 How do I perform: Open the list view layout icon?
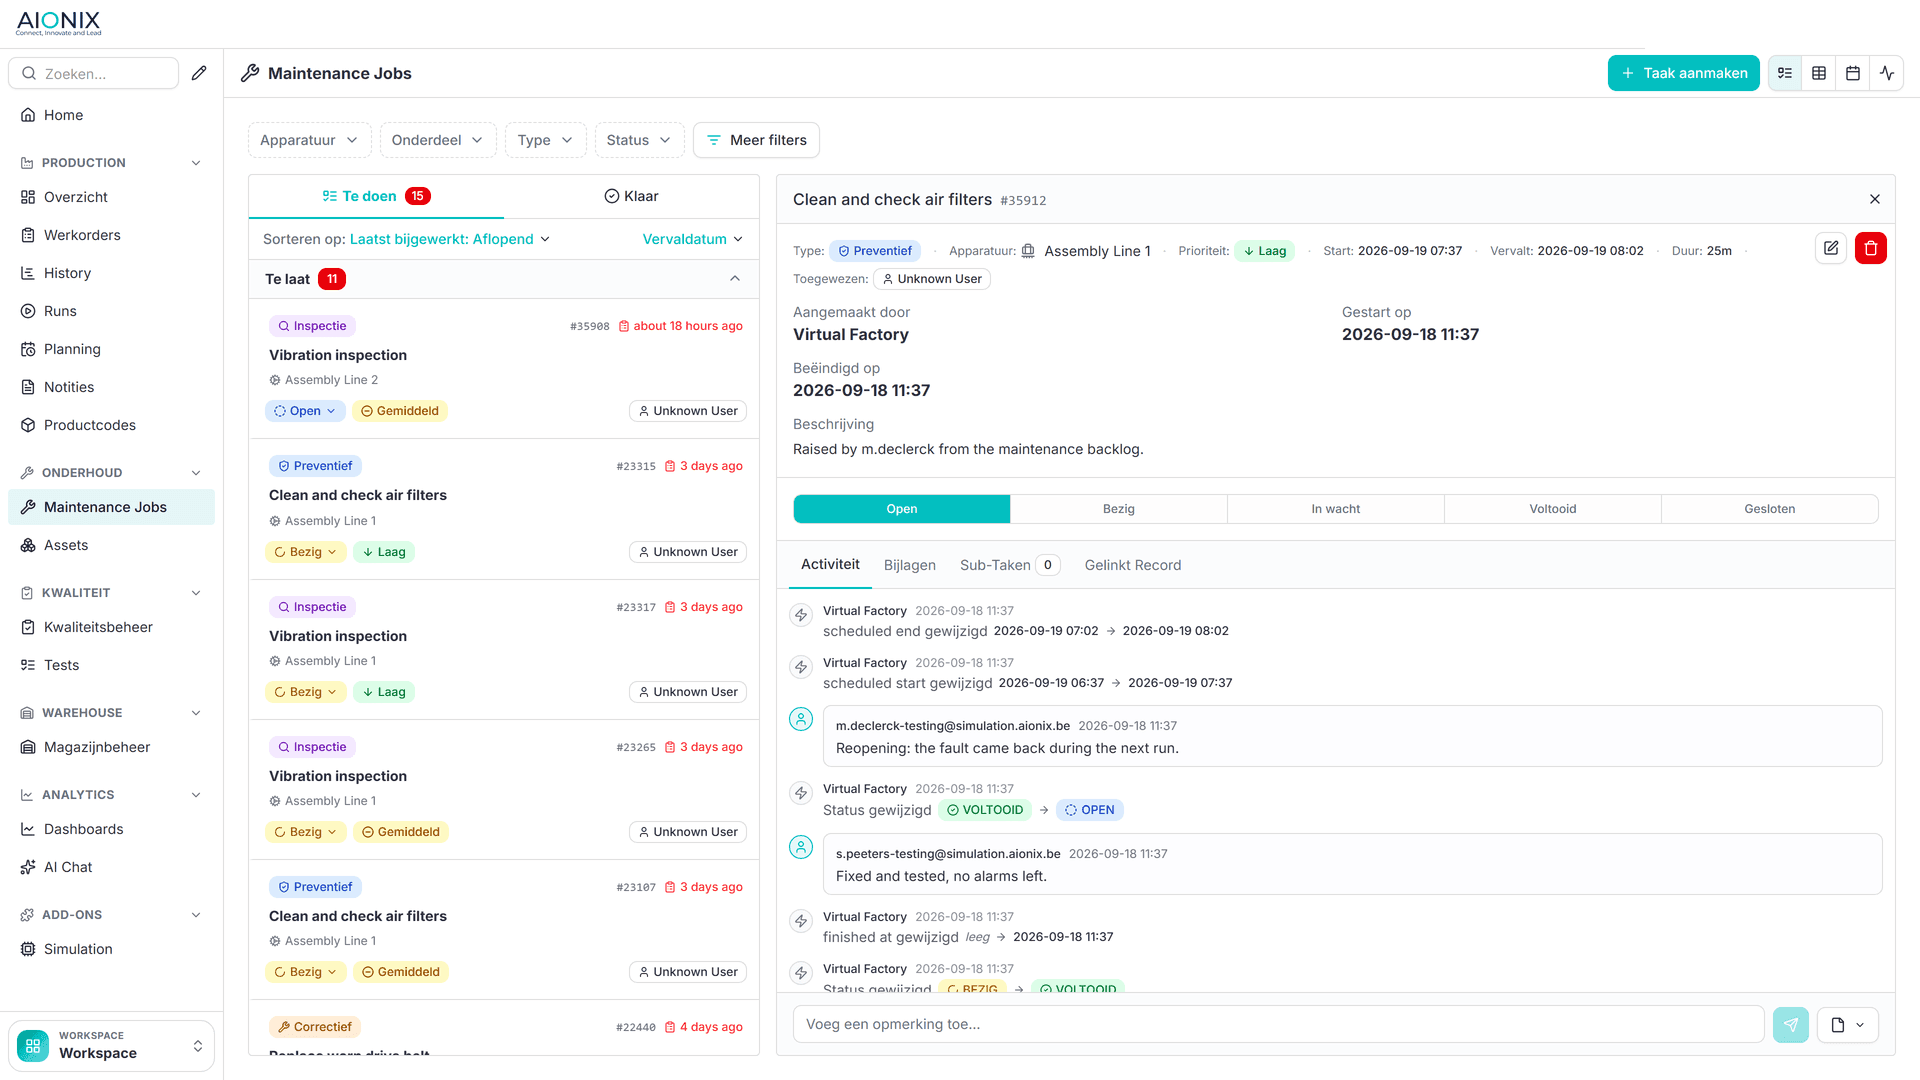click(x=1785, y=73)
